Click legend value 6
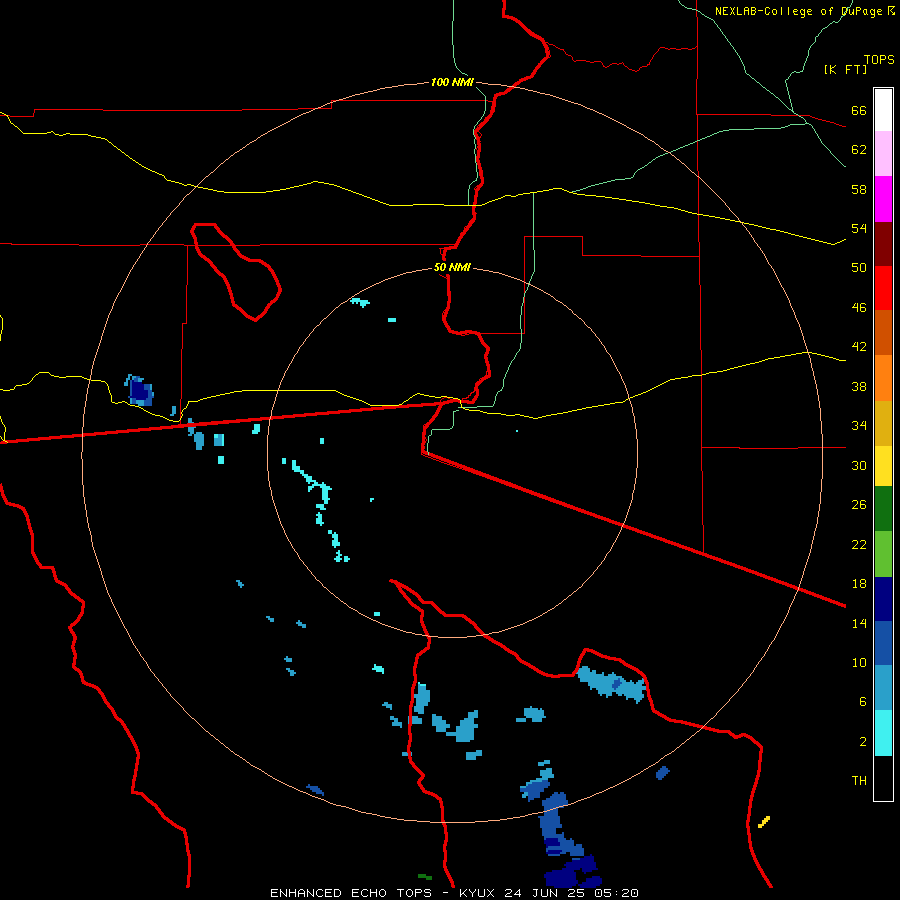Viewport: 900px width, 900px height. click(x=862, y=702)
